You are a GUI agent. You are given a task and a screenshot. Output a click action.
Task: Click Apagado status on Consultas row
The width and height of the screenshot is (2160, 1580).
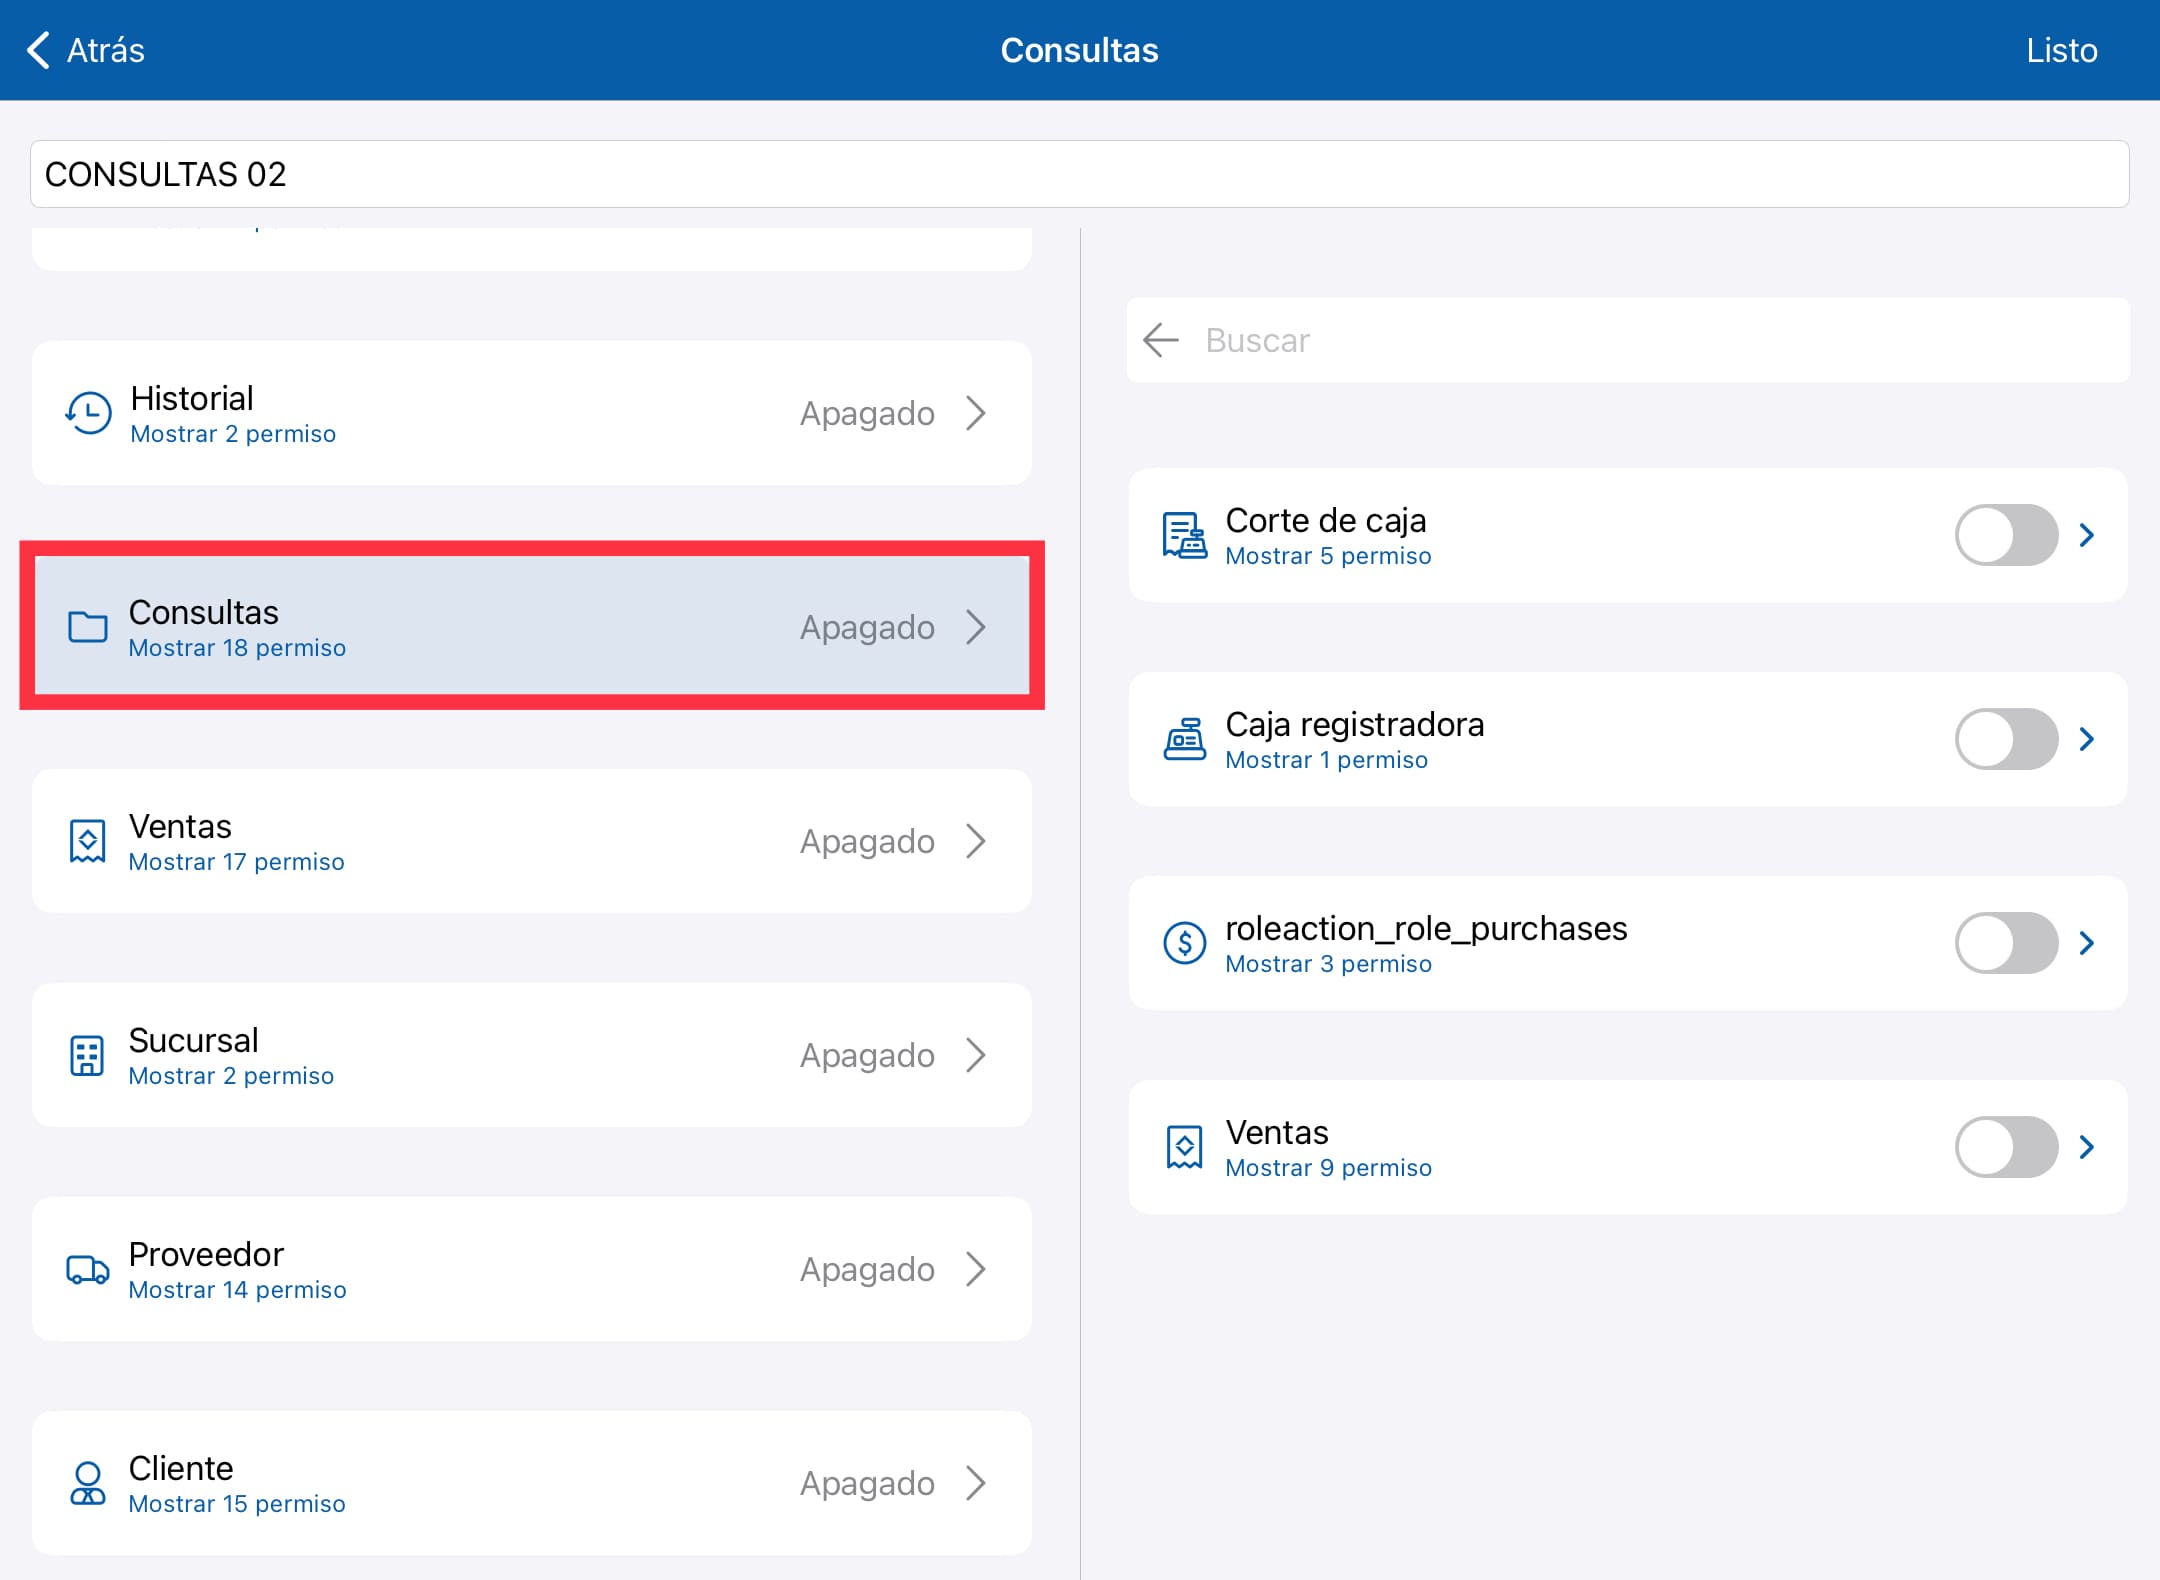point(867,627)
